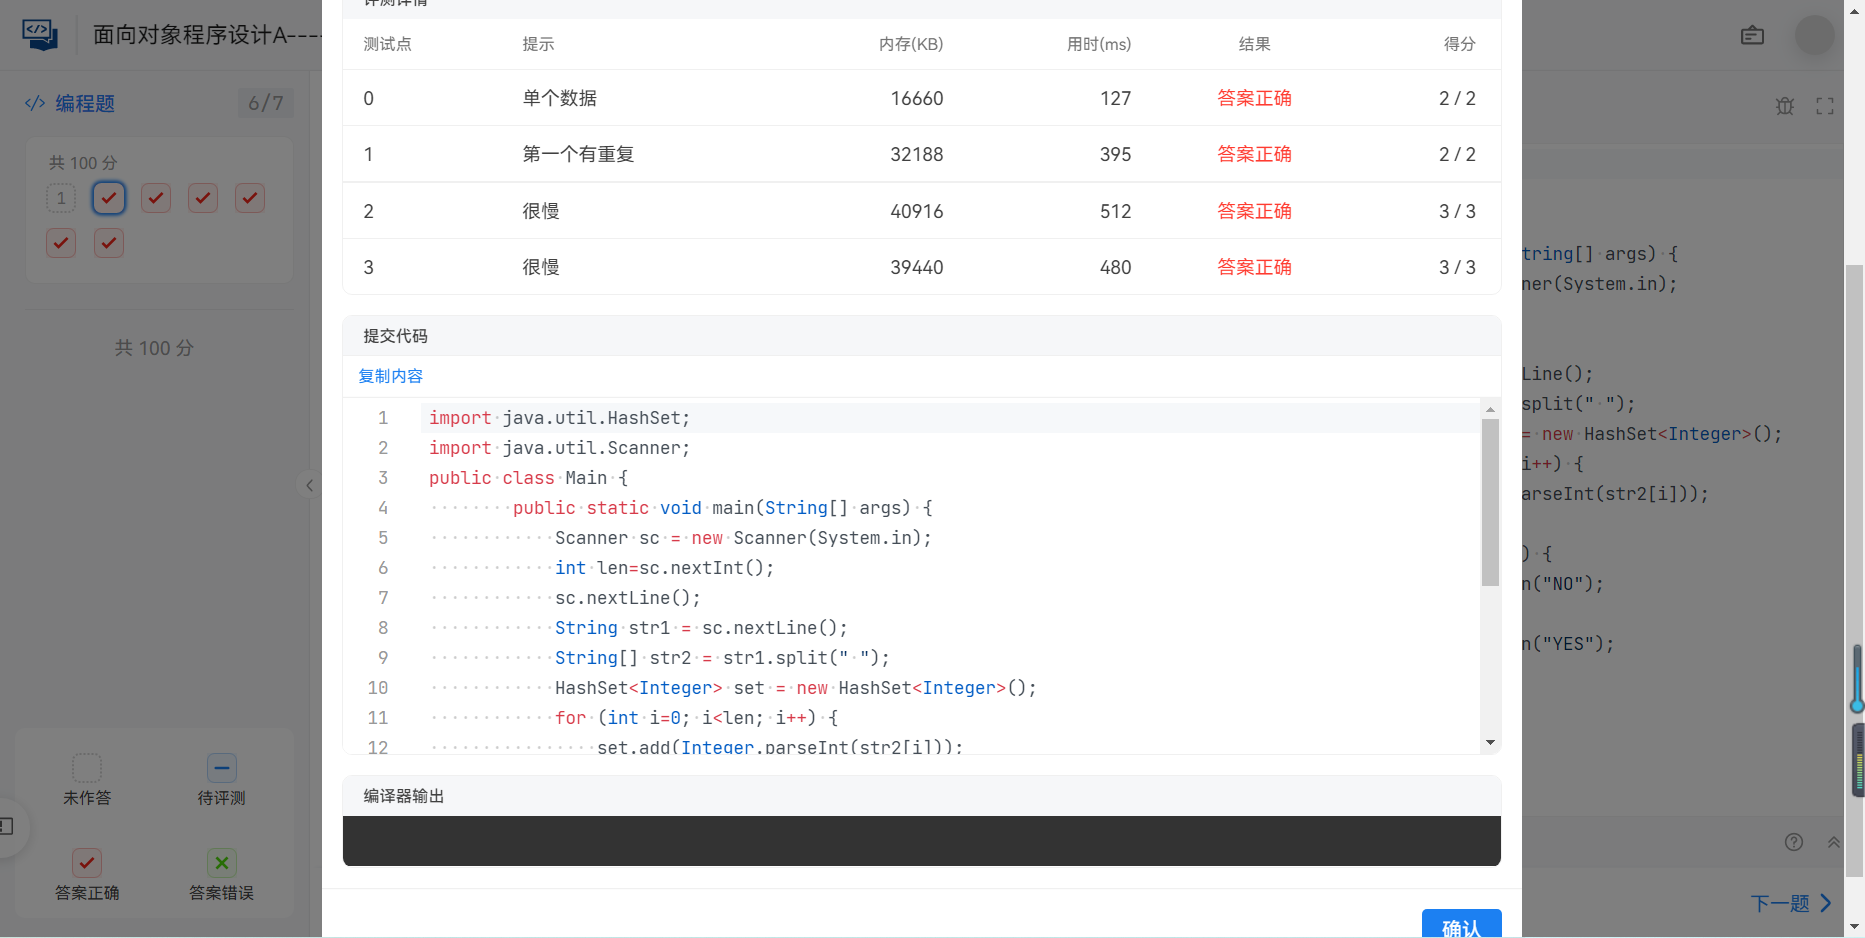Click code line public class Main
Viewport: 1865px width, 938px height.
click(x=528, y=478)
